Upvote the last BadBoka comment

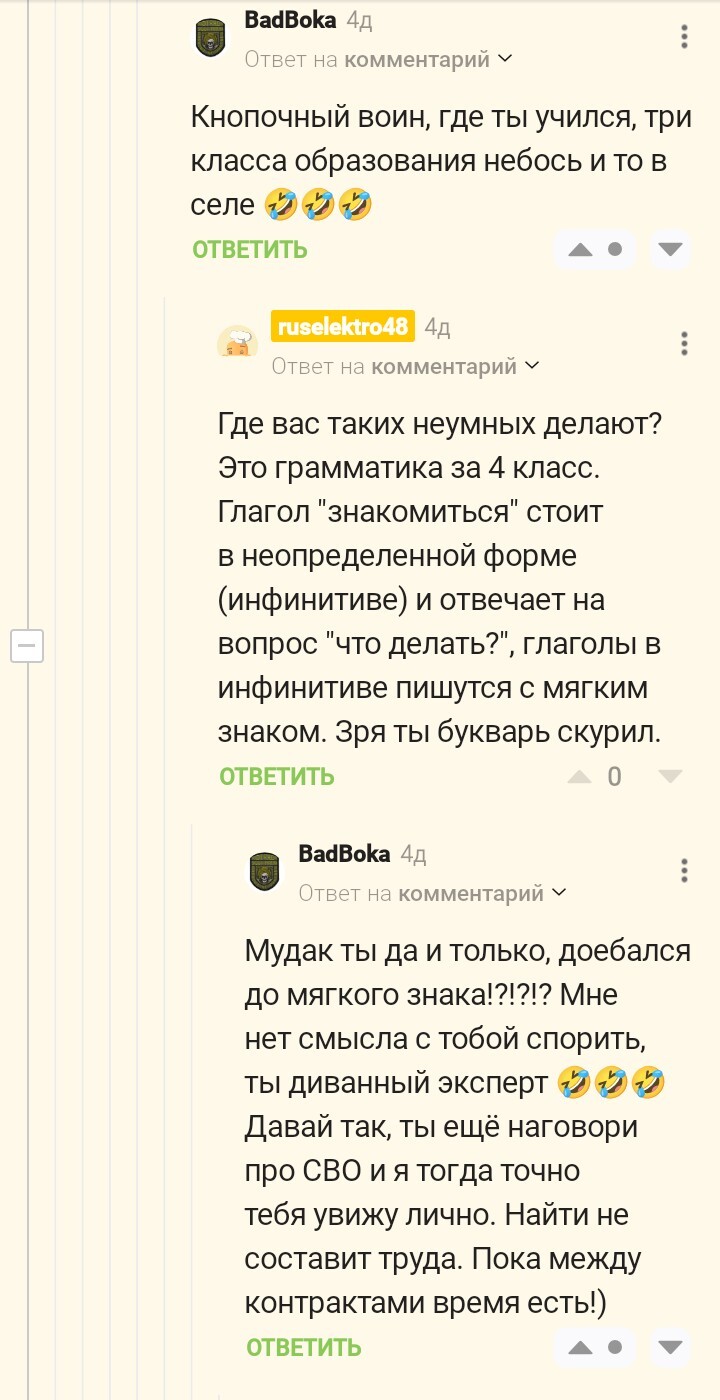(x=581, y=1347)
